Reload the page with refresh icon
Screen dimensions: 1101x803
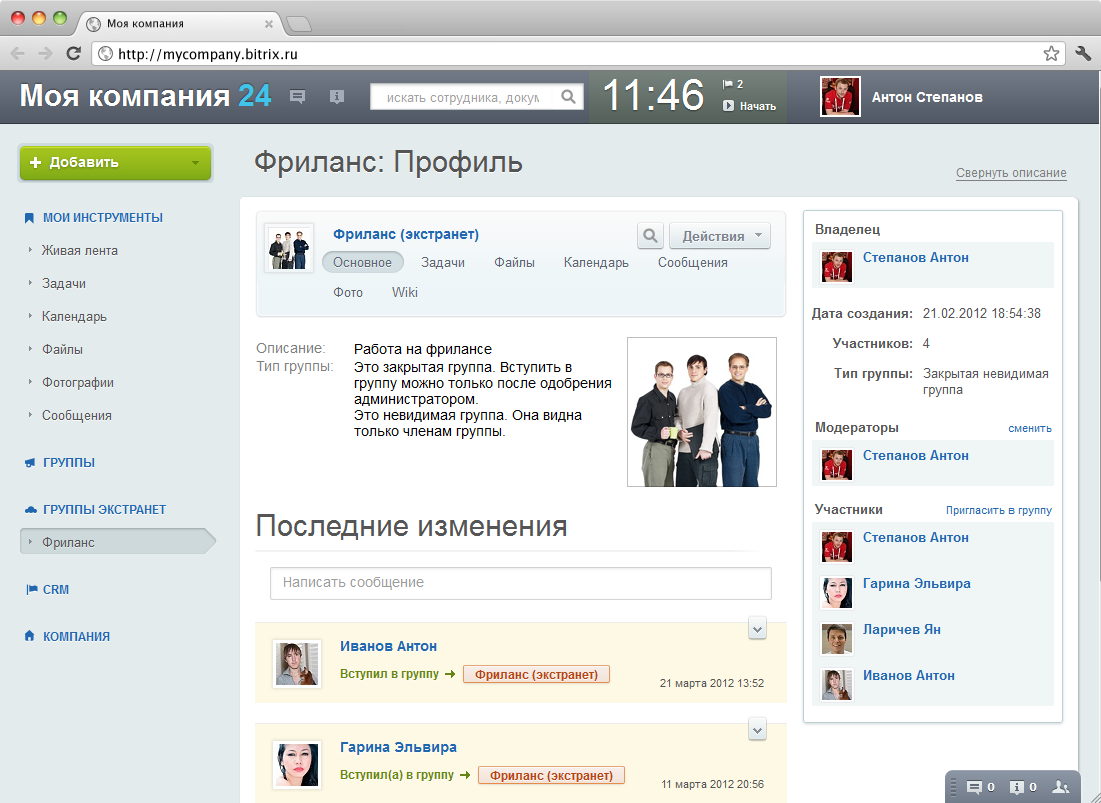(x=73, y=53)
